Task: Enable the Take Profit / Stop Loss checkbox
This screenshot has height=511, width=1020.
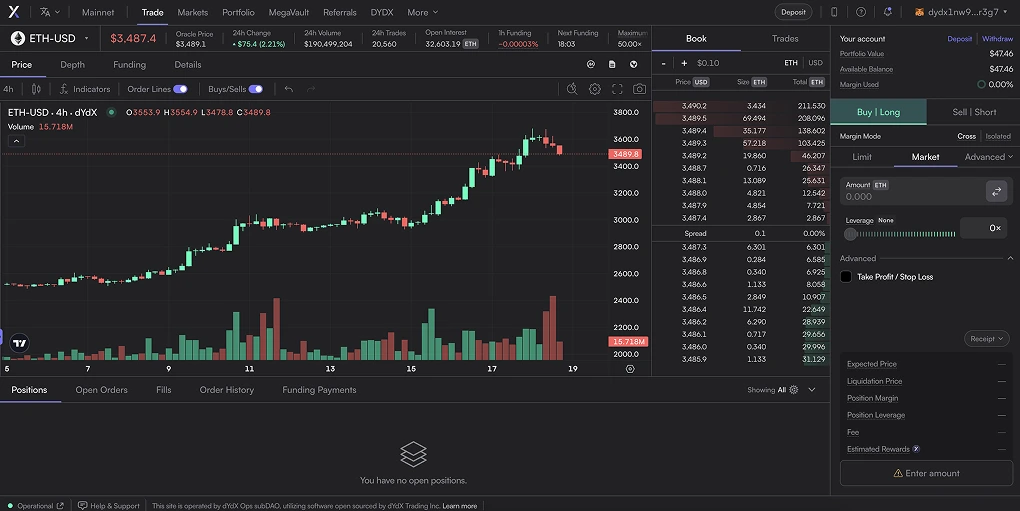Action: tap(846, 276)
